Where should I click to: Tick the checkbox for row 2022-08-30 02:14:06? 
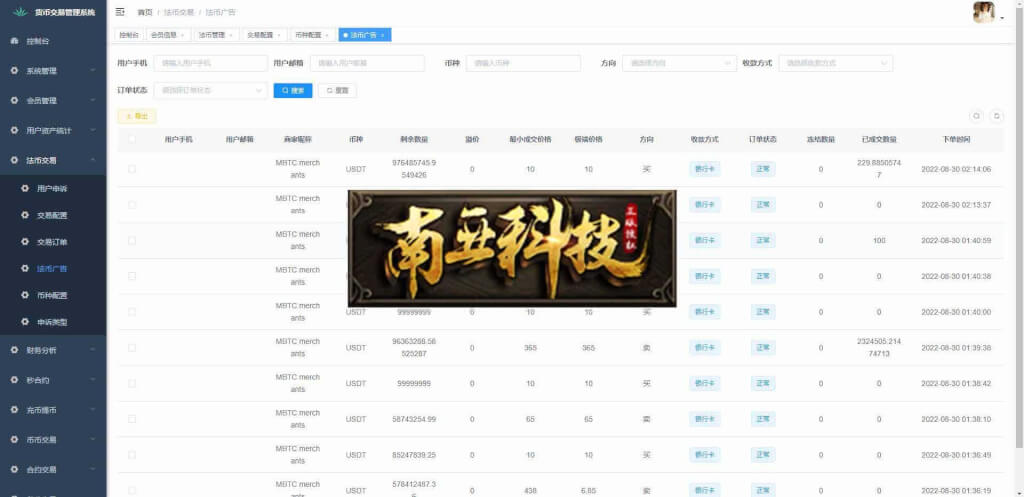132,169
